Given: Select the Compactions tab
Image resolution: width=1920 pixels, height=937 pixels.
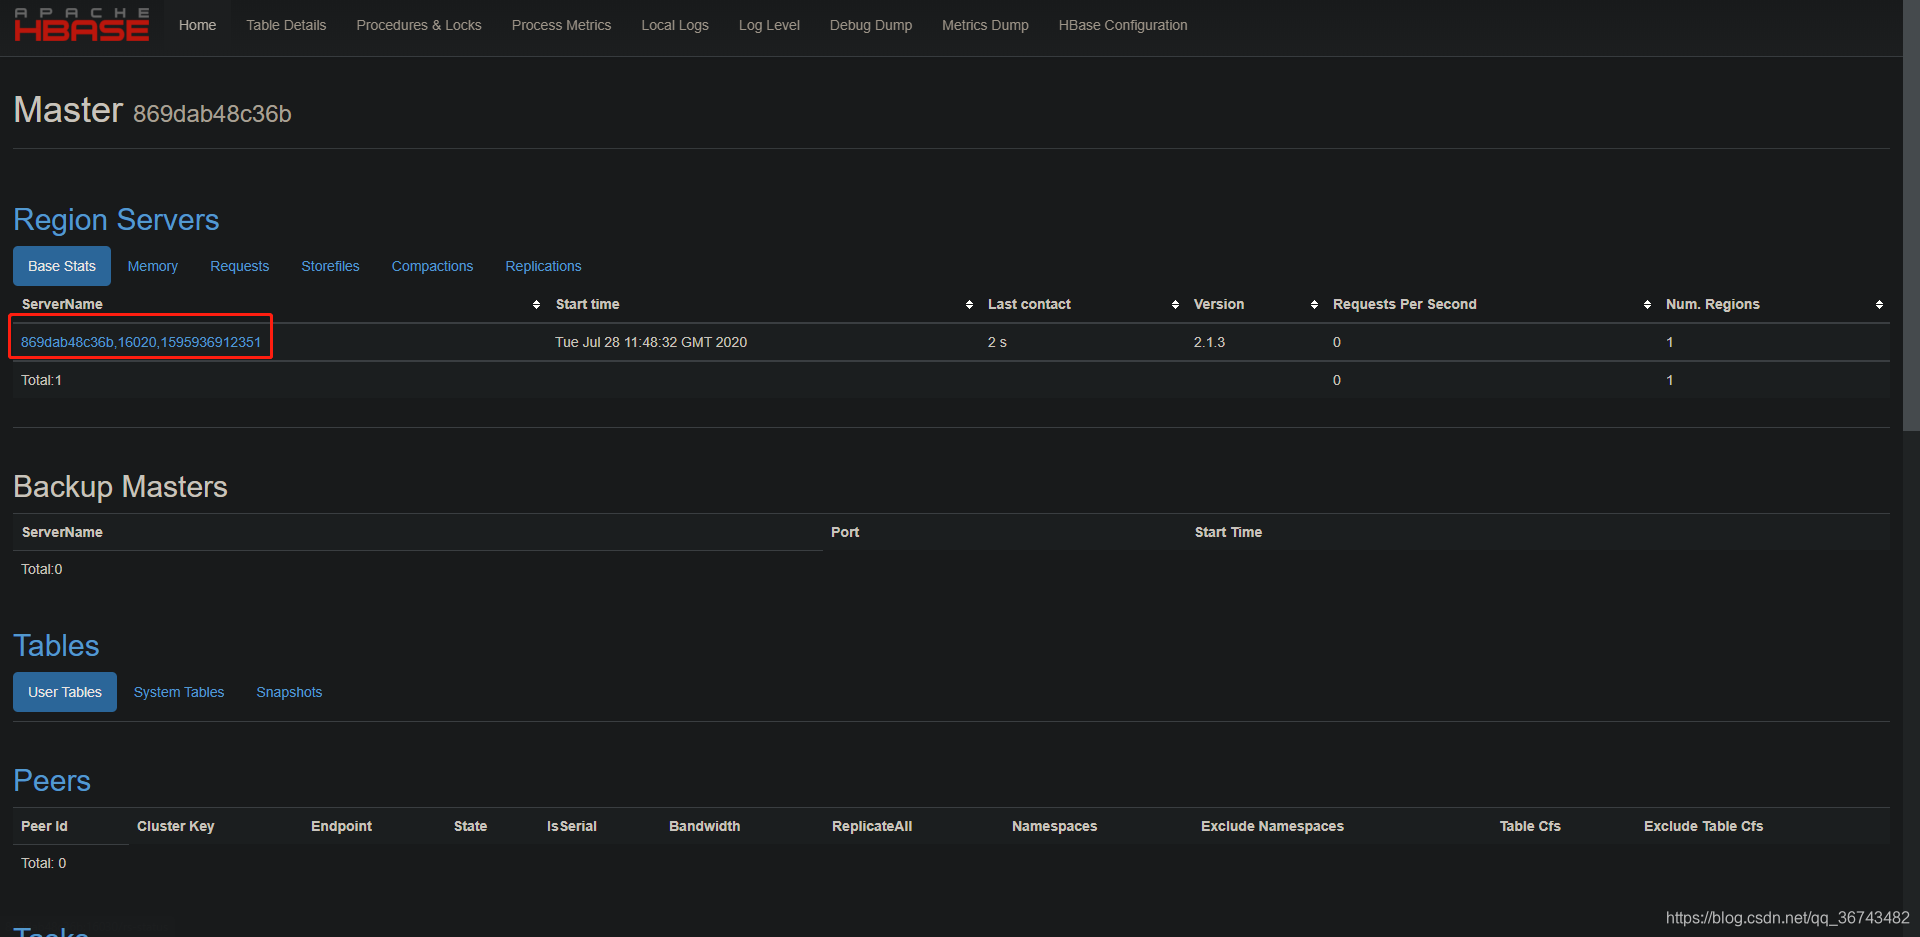Looking at the screenshot, I should (x=432, y=266).
